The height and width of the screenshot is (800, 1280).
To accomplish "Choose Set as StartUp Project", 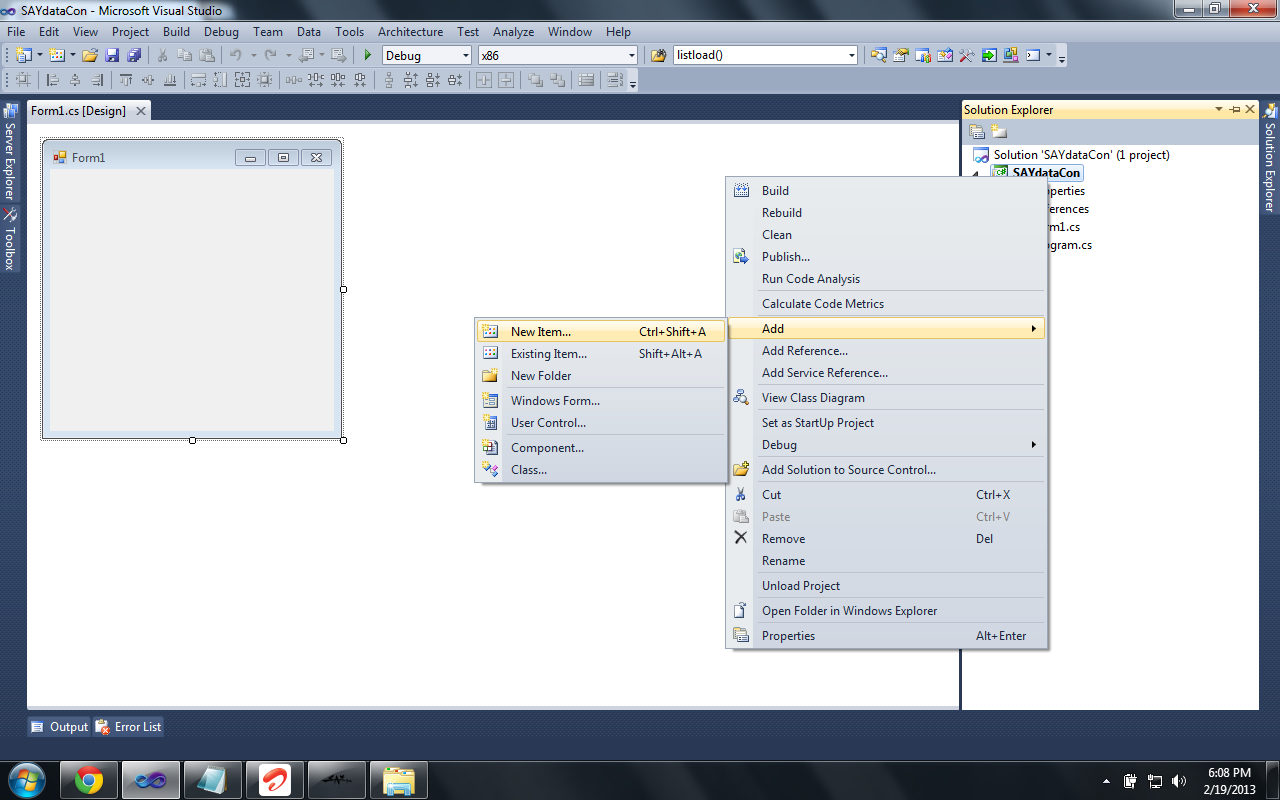I will (x=886, y=423).
